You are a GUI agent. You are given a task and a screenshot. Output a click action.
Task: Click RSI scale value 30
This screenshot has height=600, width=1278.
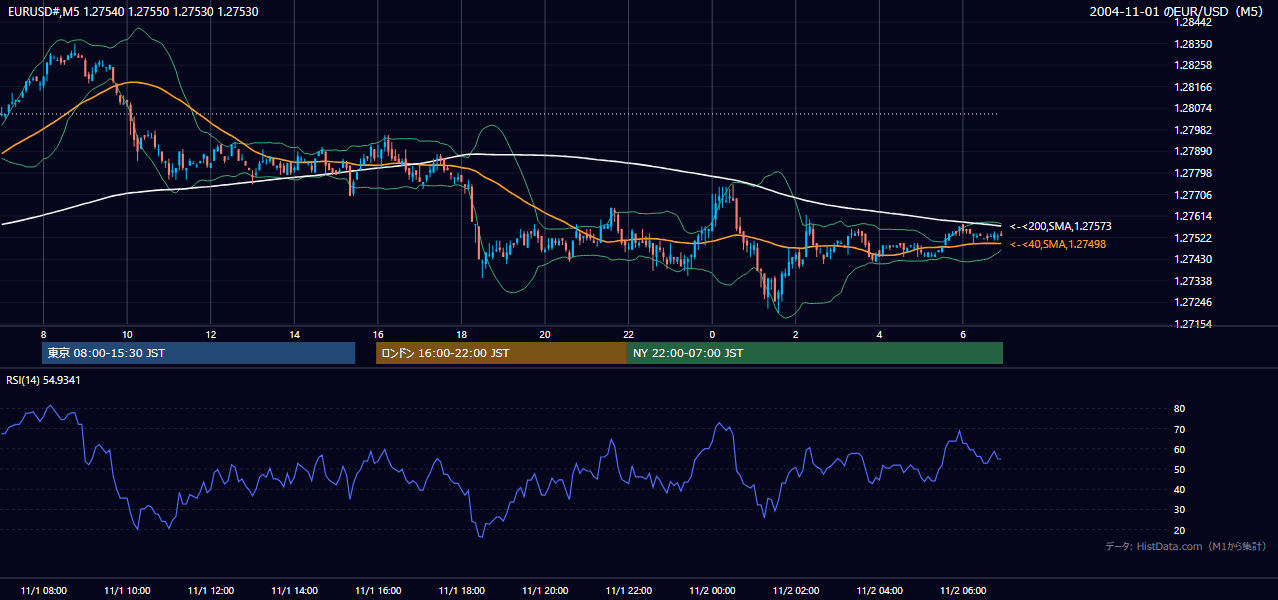[x=1179, y=510]
